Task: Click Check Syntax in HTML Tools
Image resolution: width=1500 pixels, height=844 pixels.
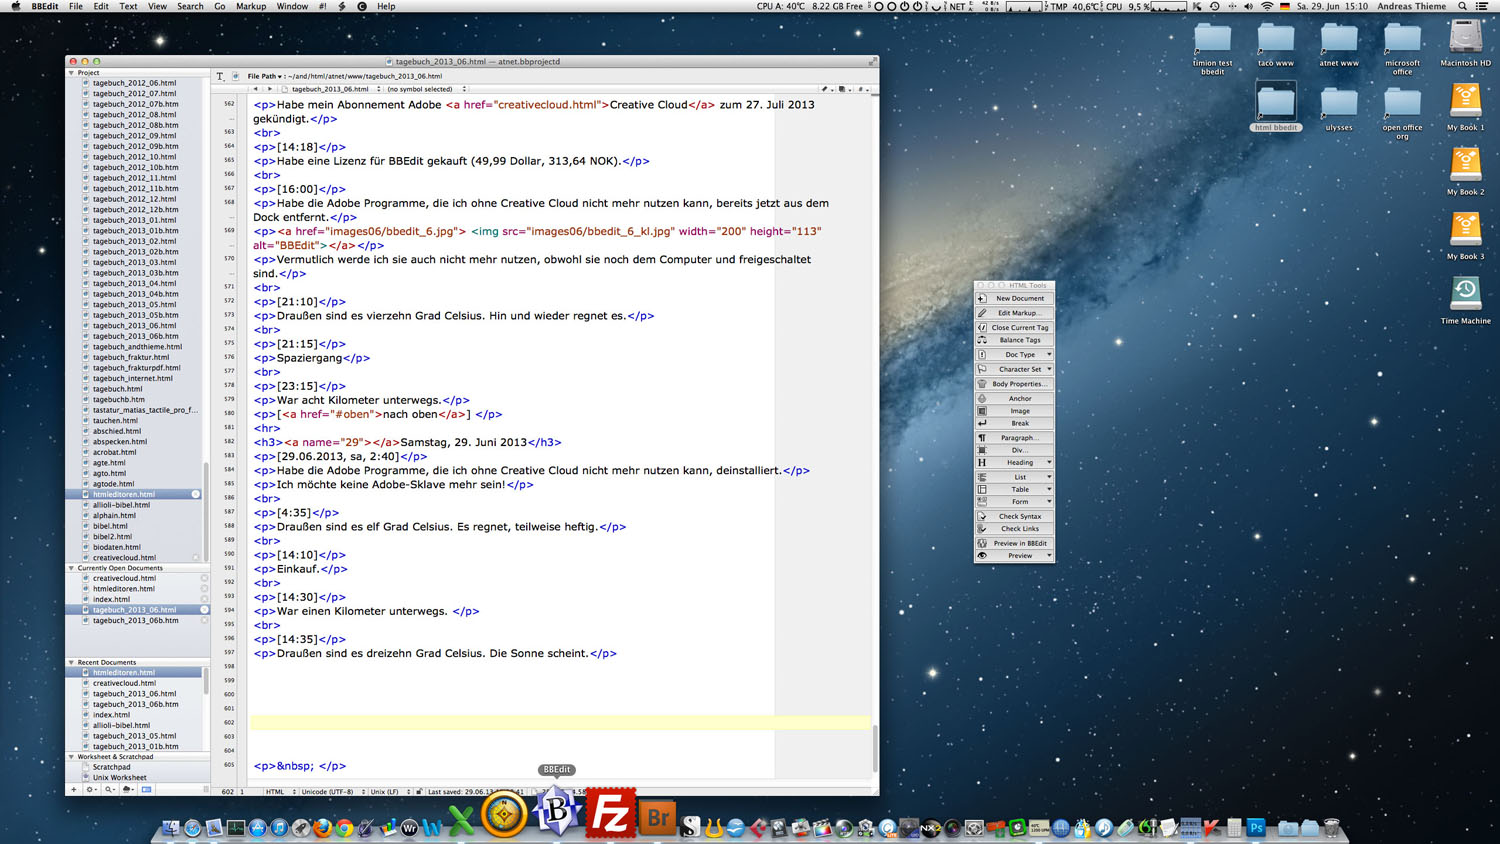Action: [x=1014, y=516]
